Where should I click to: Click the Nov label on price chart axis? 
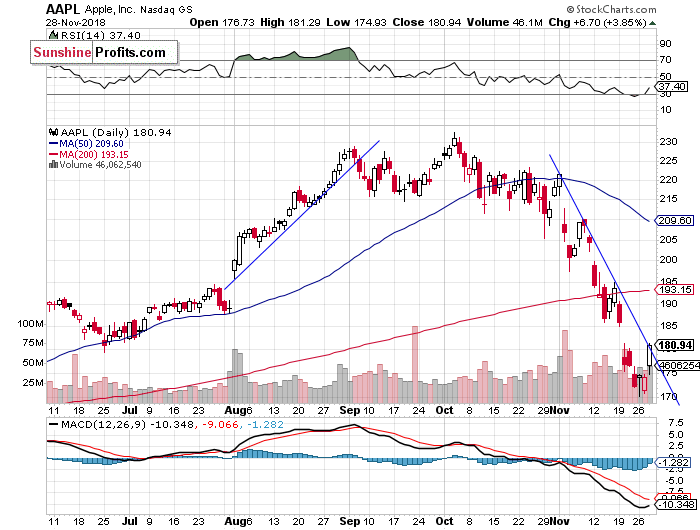point(560,410)
